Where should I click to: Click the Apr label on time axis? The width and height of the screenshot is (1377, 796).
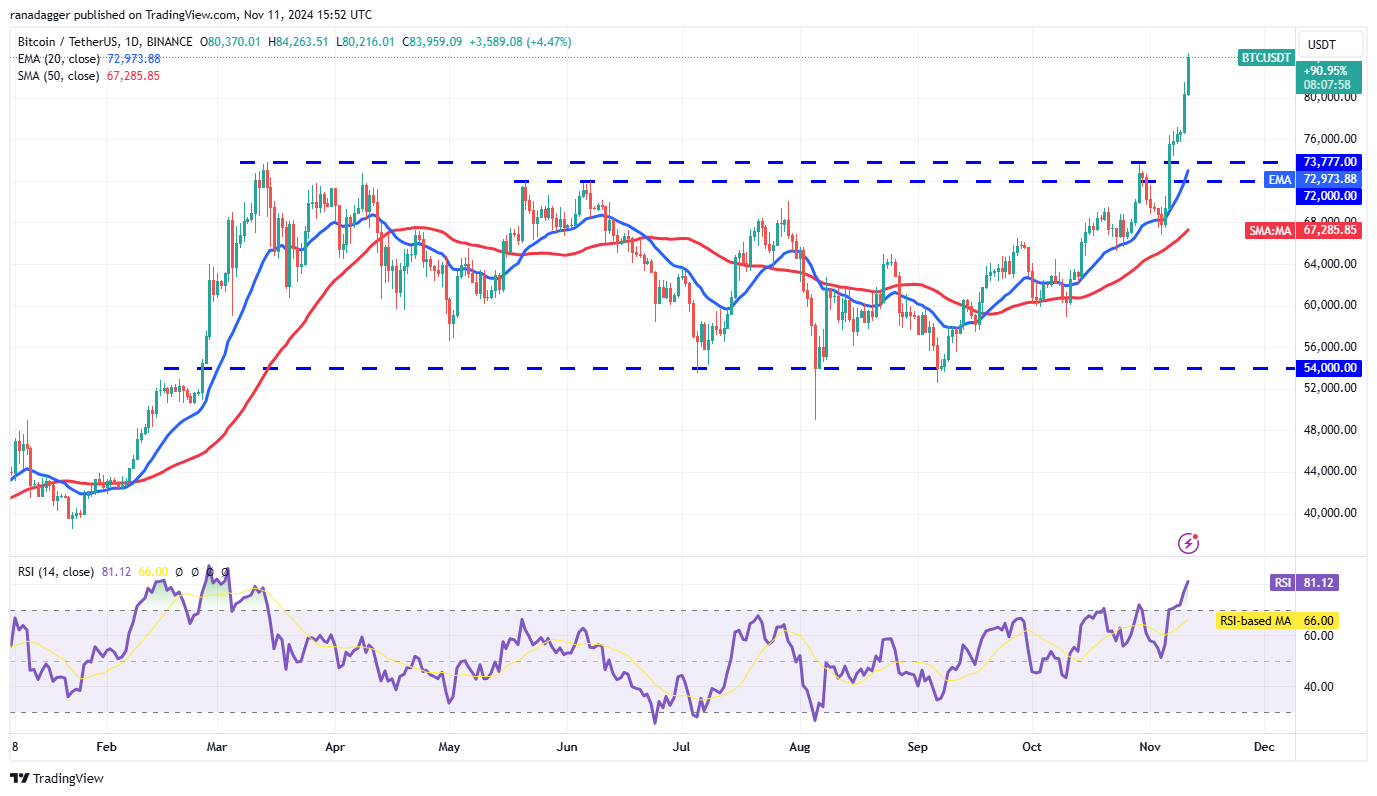click(x=335, y=747)
